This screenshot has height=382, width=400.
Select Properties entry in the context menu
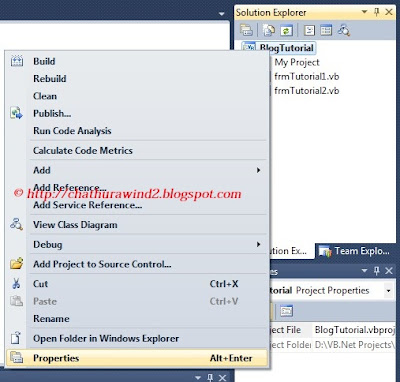click(137, 358)
